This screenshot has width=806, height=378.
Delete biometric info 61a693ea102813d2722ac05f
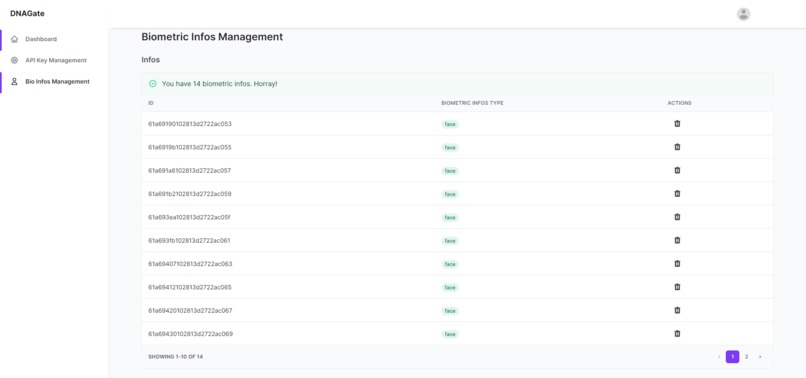677,217
